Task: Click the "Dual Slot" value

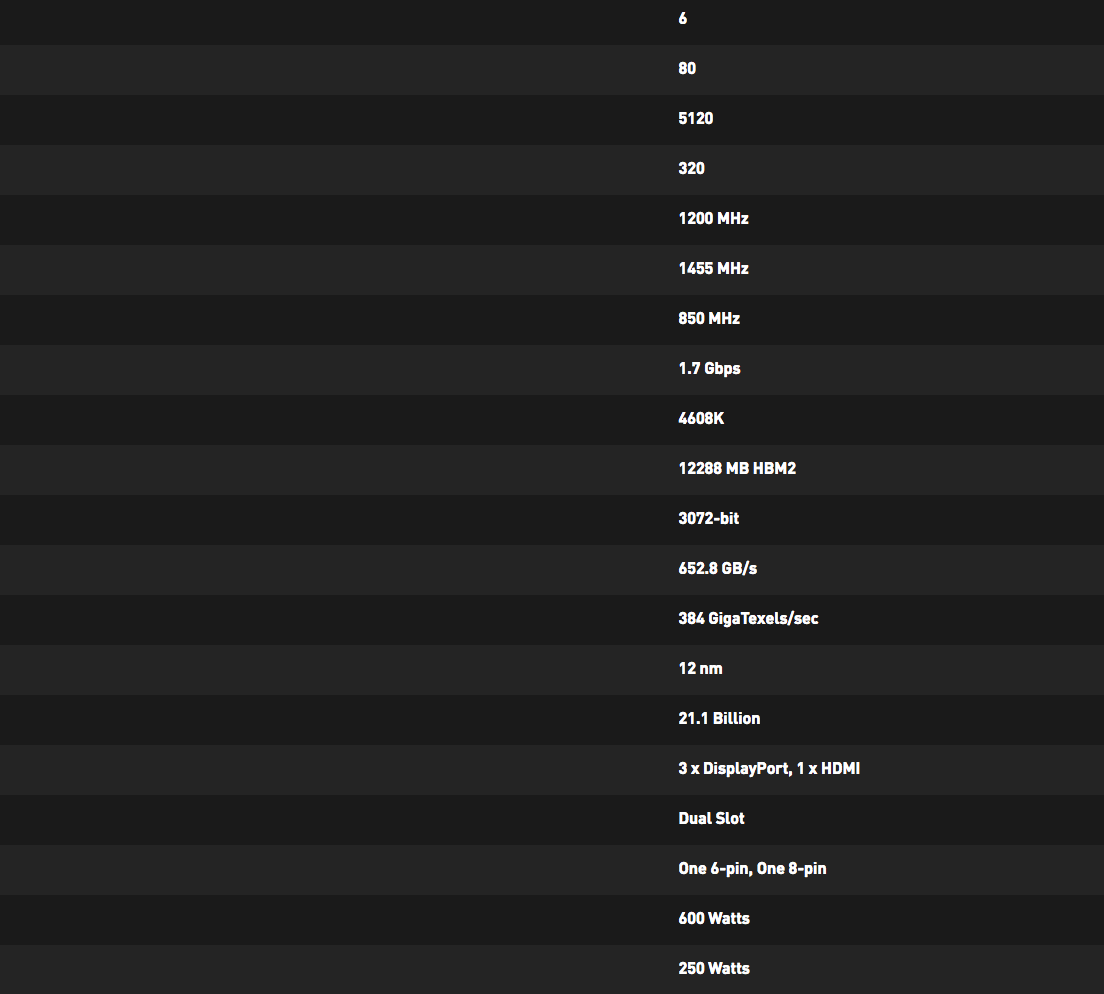Action: tap(711, 819)
